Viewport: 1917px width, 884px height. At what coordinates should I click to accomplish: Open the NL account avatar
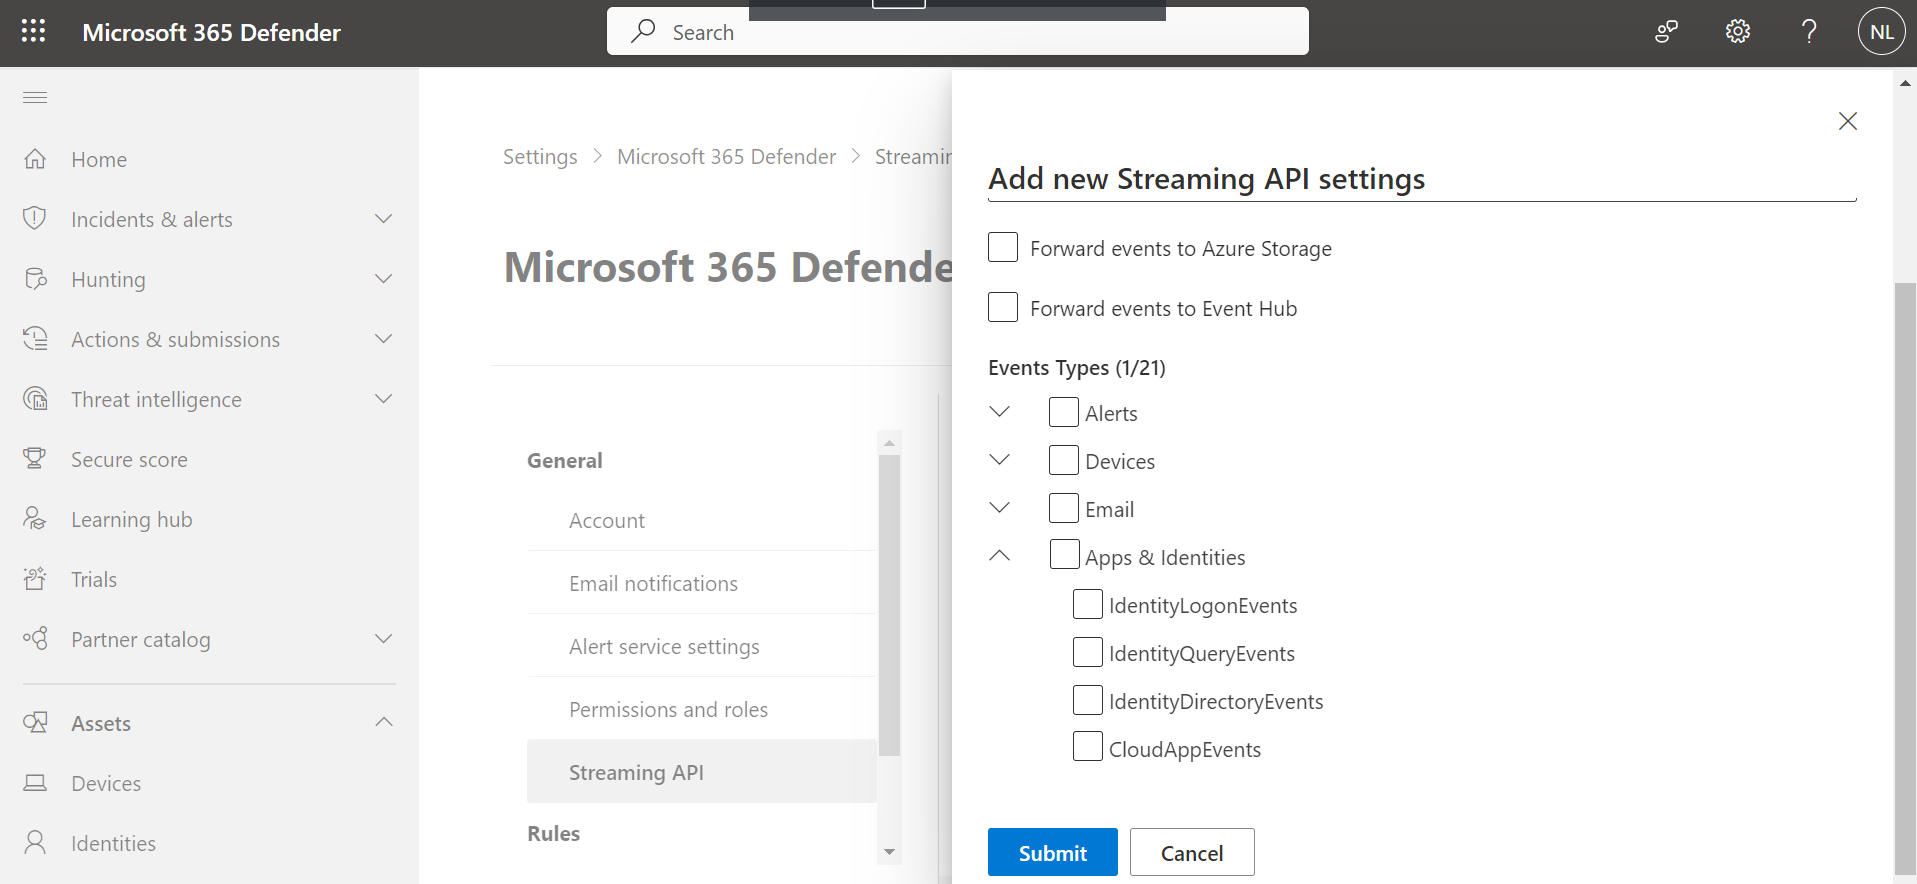1881,32
